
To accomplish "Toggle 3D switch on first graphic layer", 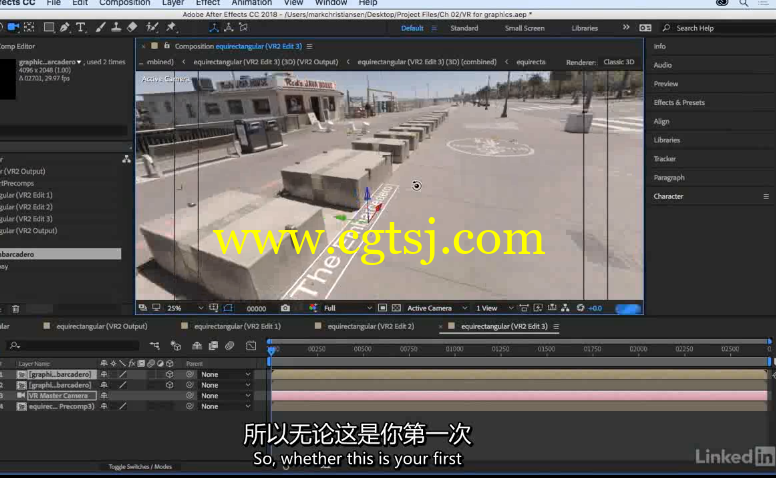I will pos(170,375).
